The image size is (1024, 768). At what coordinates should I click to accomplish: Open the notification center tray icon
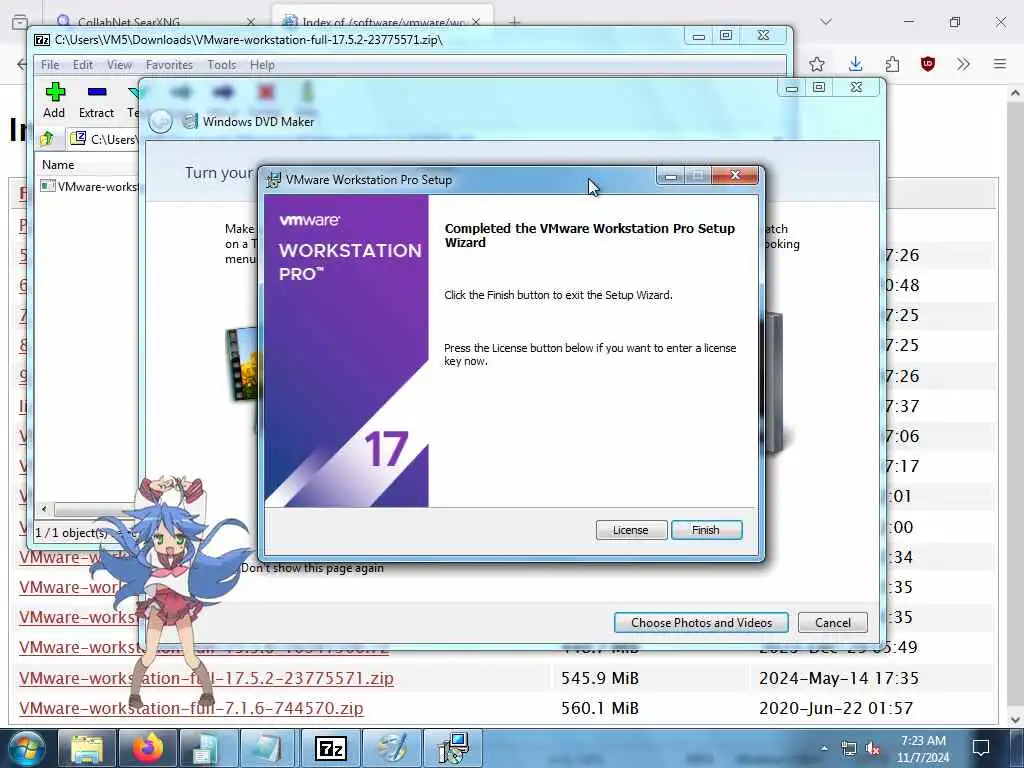click(982, 748)
